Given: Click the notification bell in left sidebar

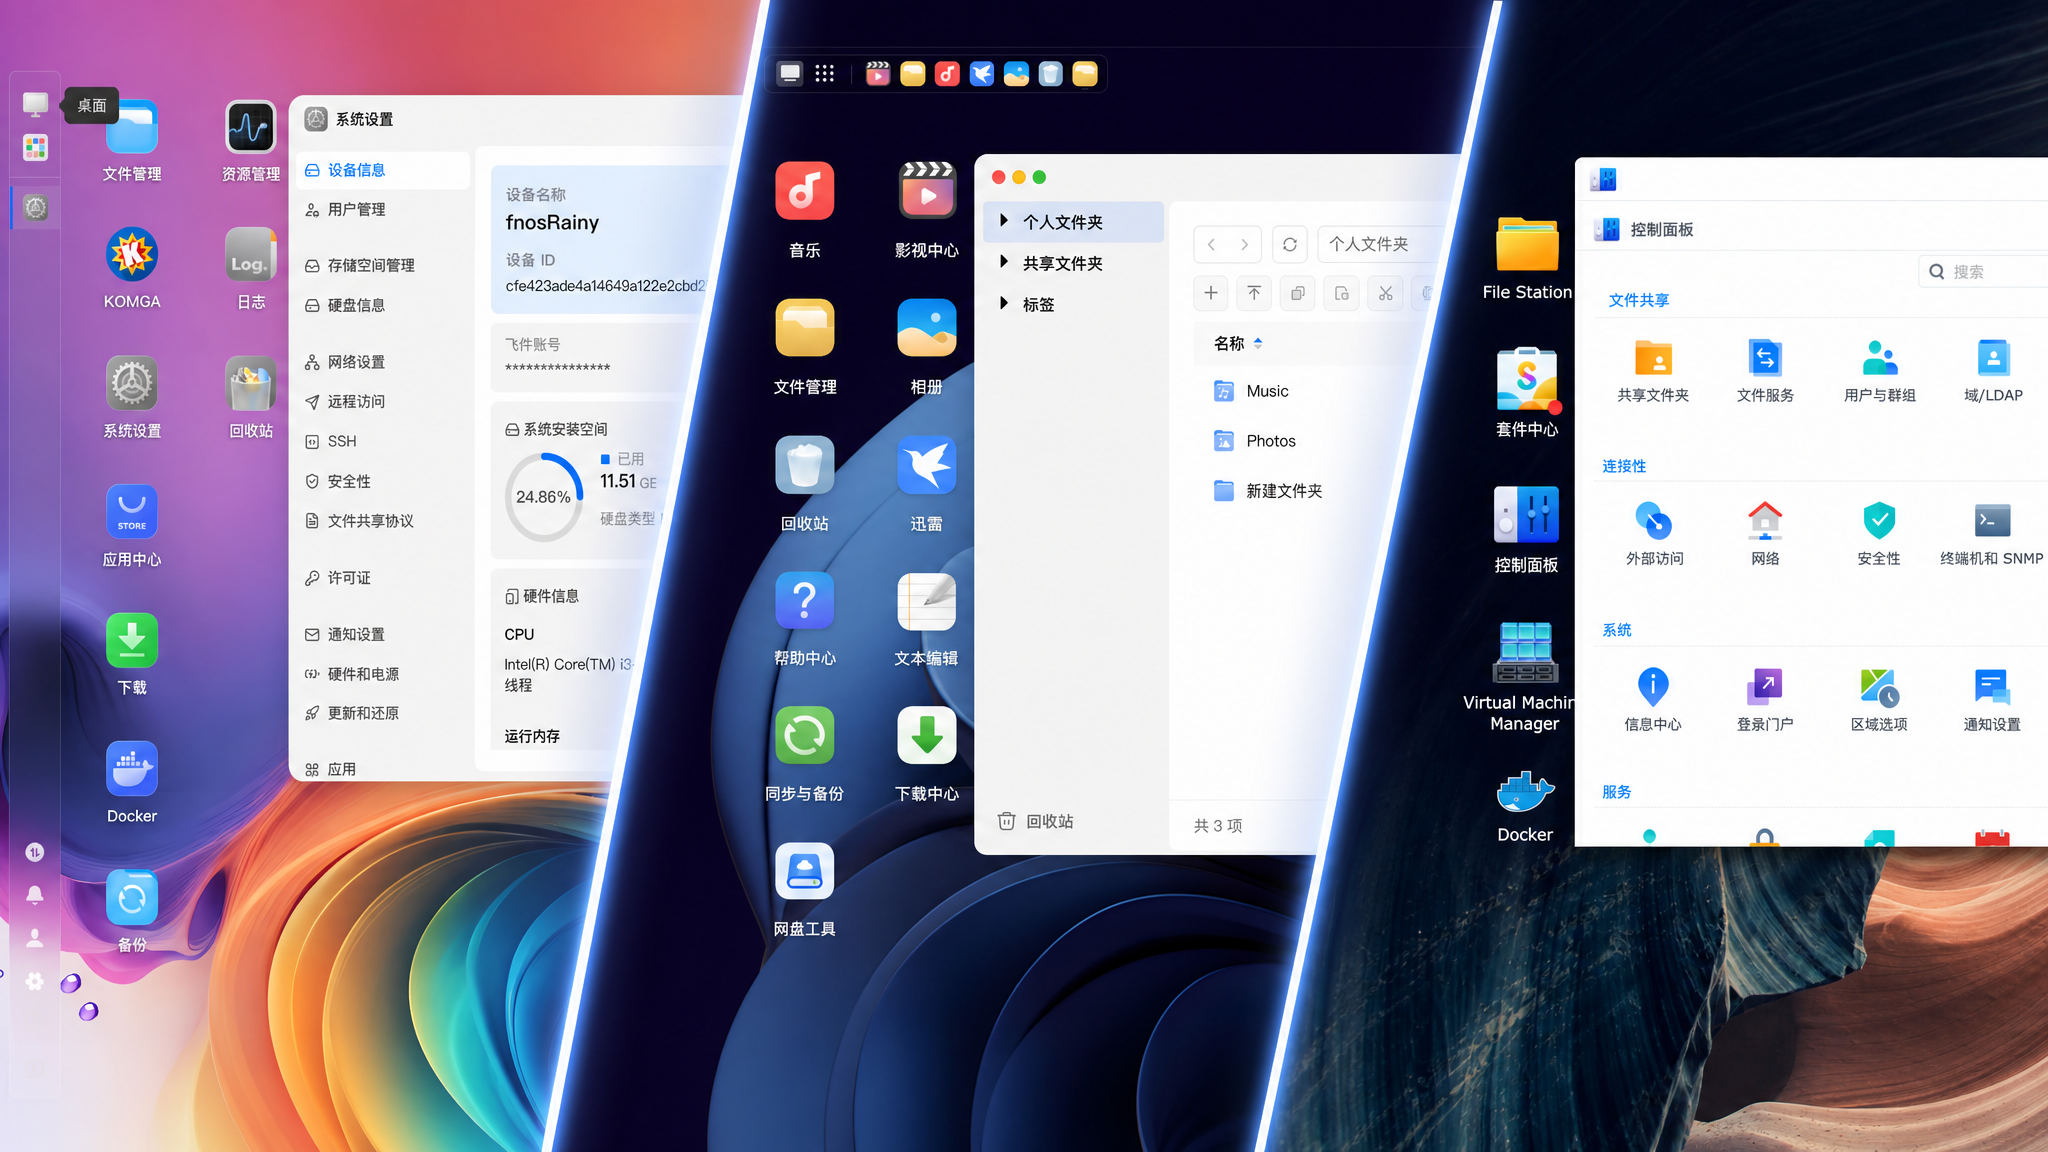Looking at the screenshot, I should tap(35, 895).
